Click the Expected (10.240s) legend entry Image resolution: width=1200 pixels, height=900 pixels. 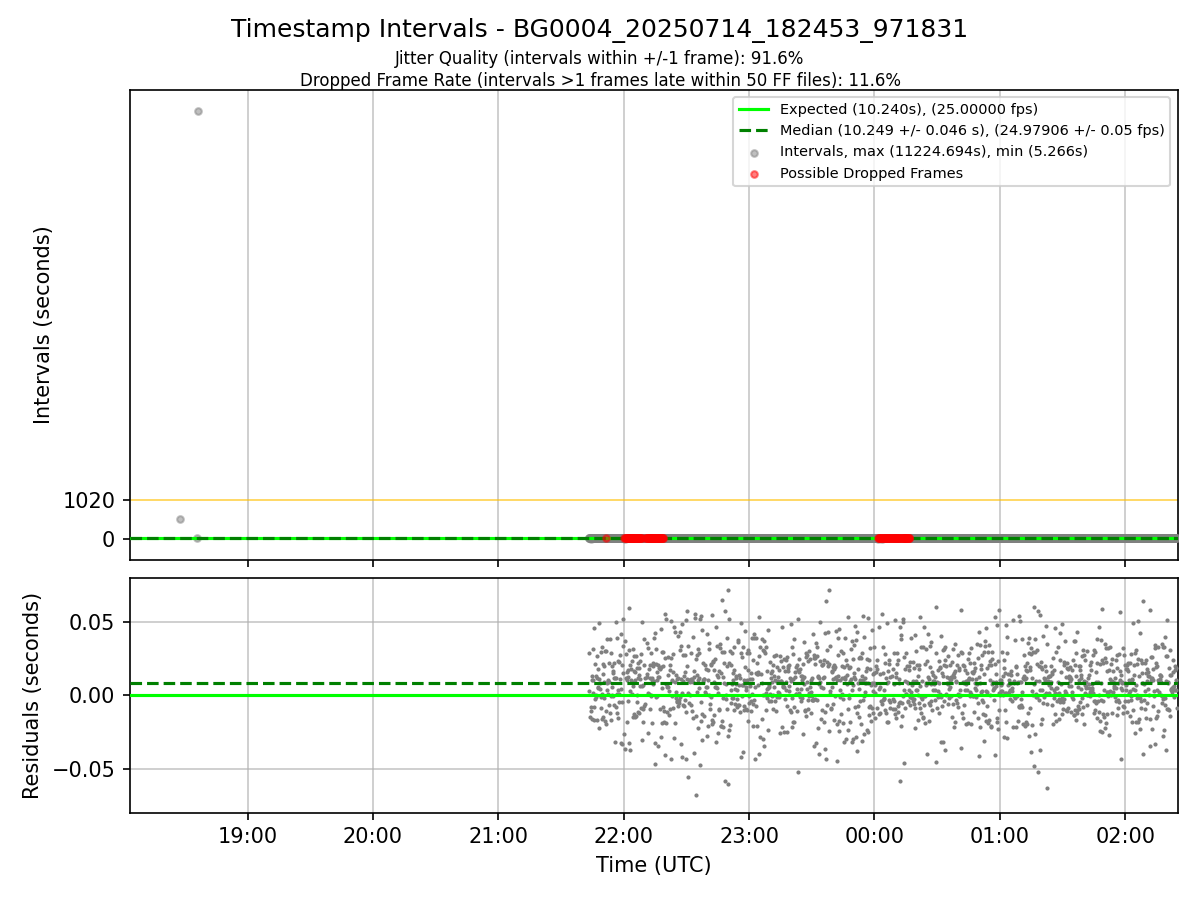click(908, 109)
